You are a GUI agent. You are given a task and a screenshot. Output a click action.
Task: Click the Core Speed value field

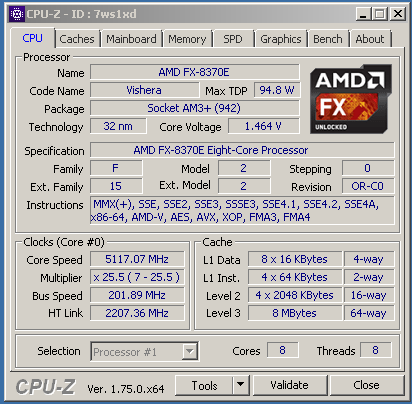pos(137,259)
